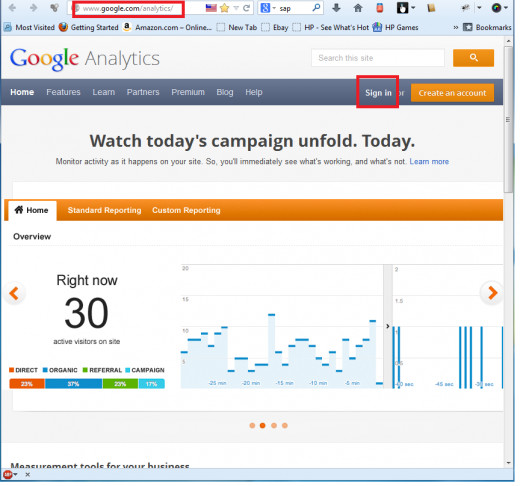Image resolution: width=520 pixels, height=486 pixels.
Task: Click the small arrow on chart divider
Action: point(388,326)
